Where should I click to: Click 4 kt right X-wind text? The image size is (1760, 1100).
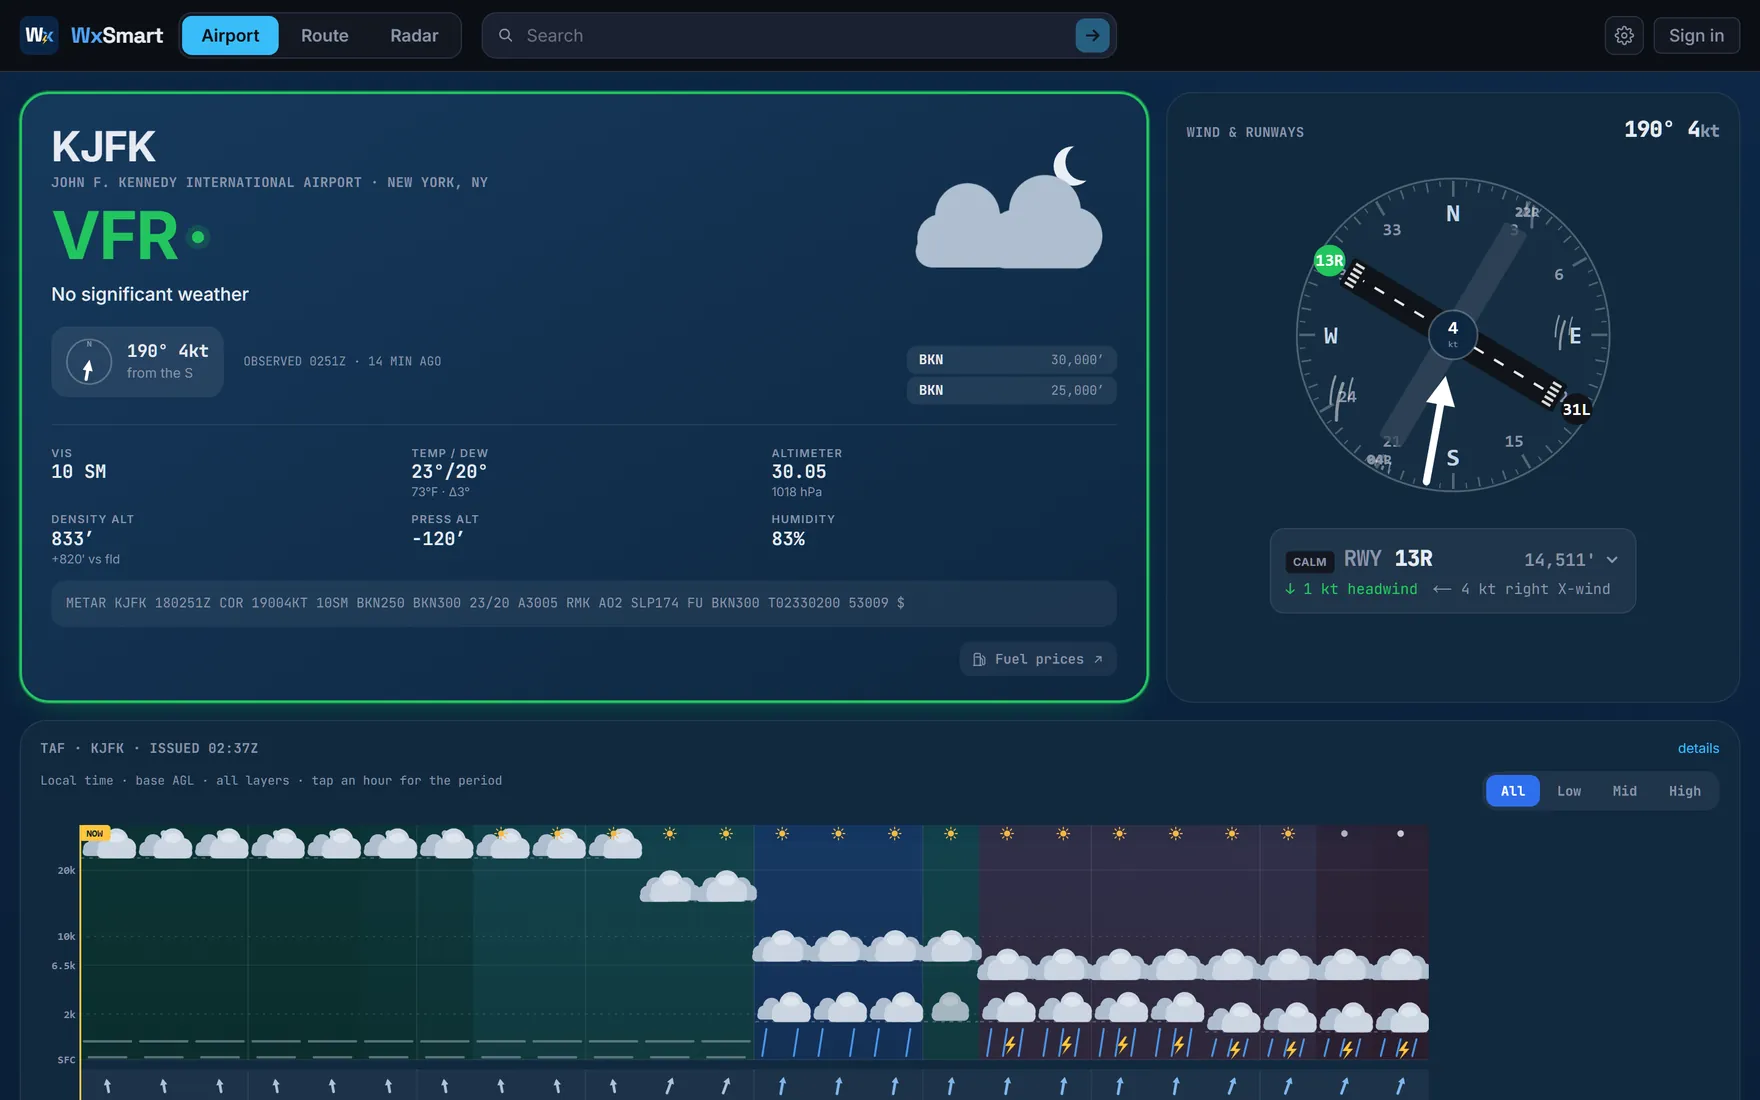tap(1535, 589)
